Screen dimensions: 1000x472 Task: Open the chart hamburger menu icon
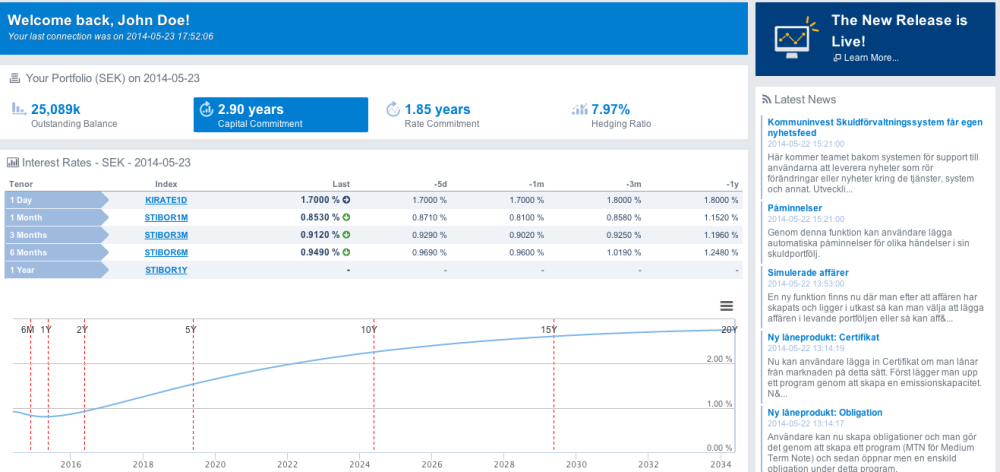point(726,306)
